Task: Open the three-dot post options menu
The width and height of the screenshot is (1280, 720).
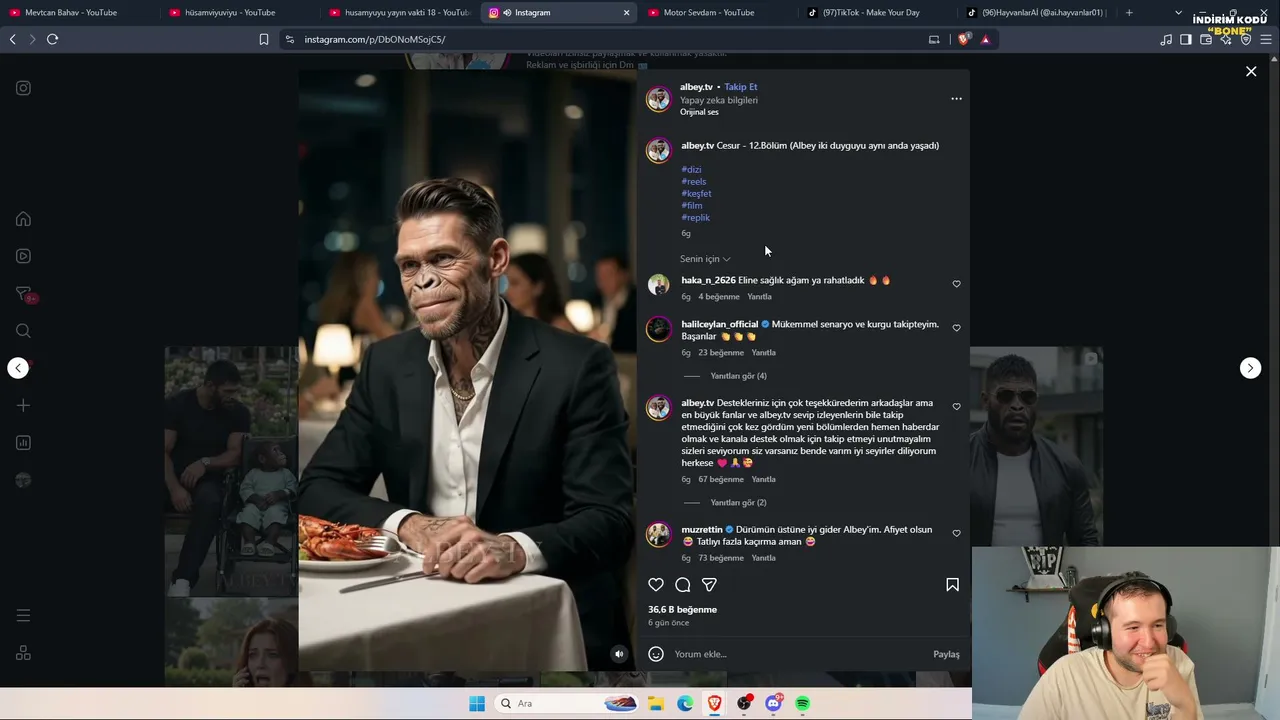Action: pos(956,99)
